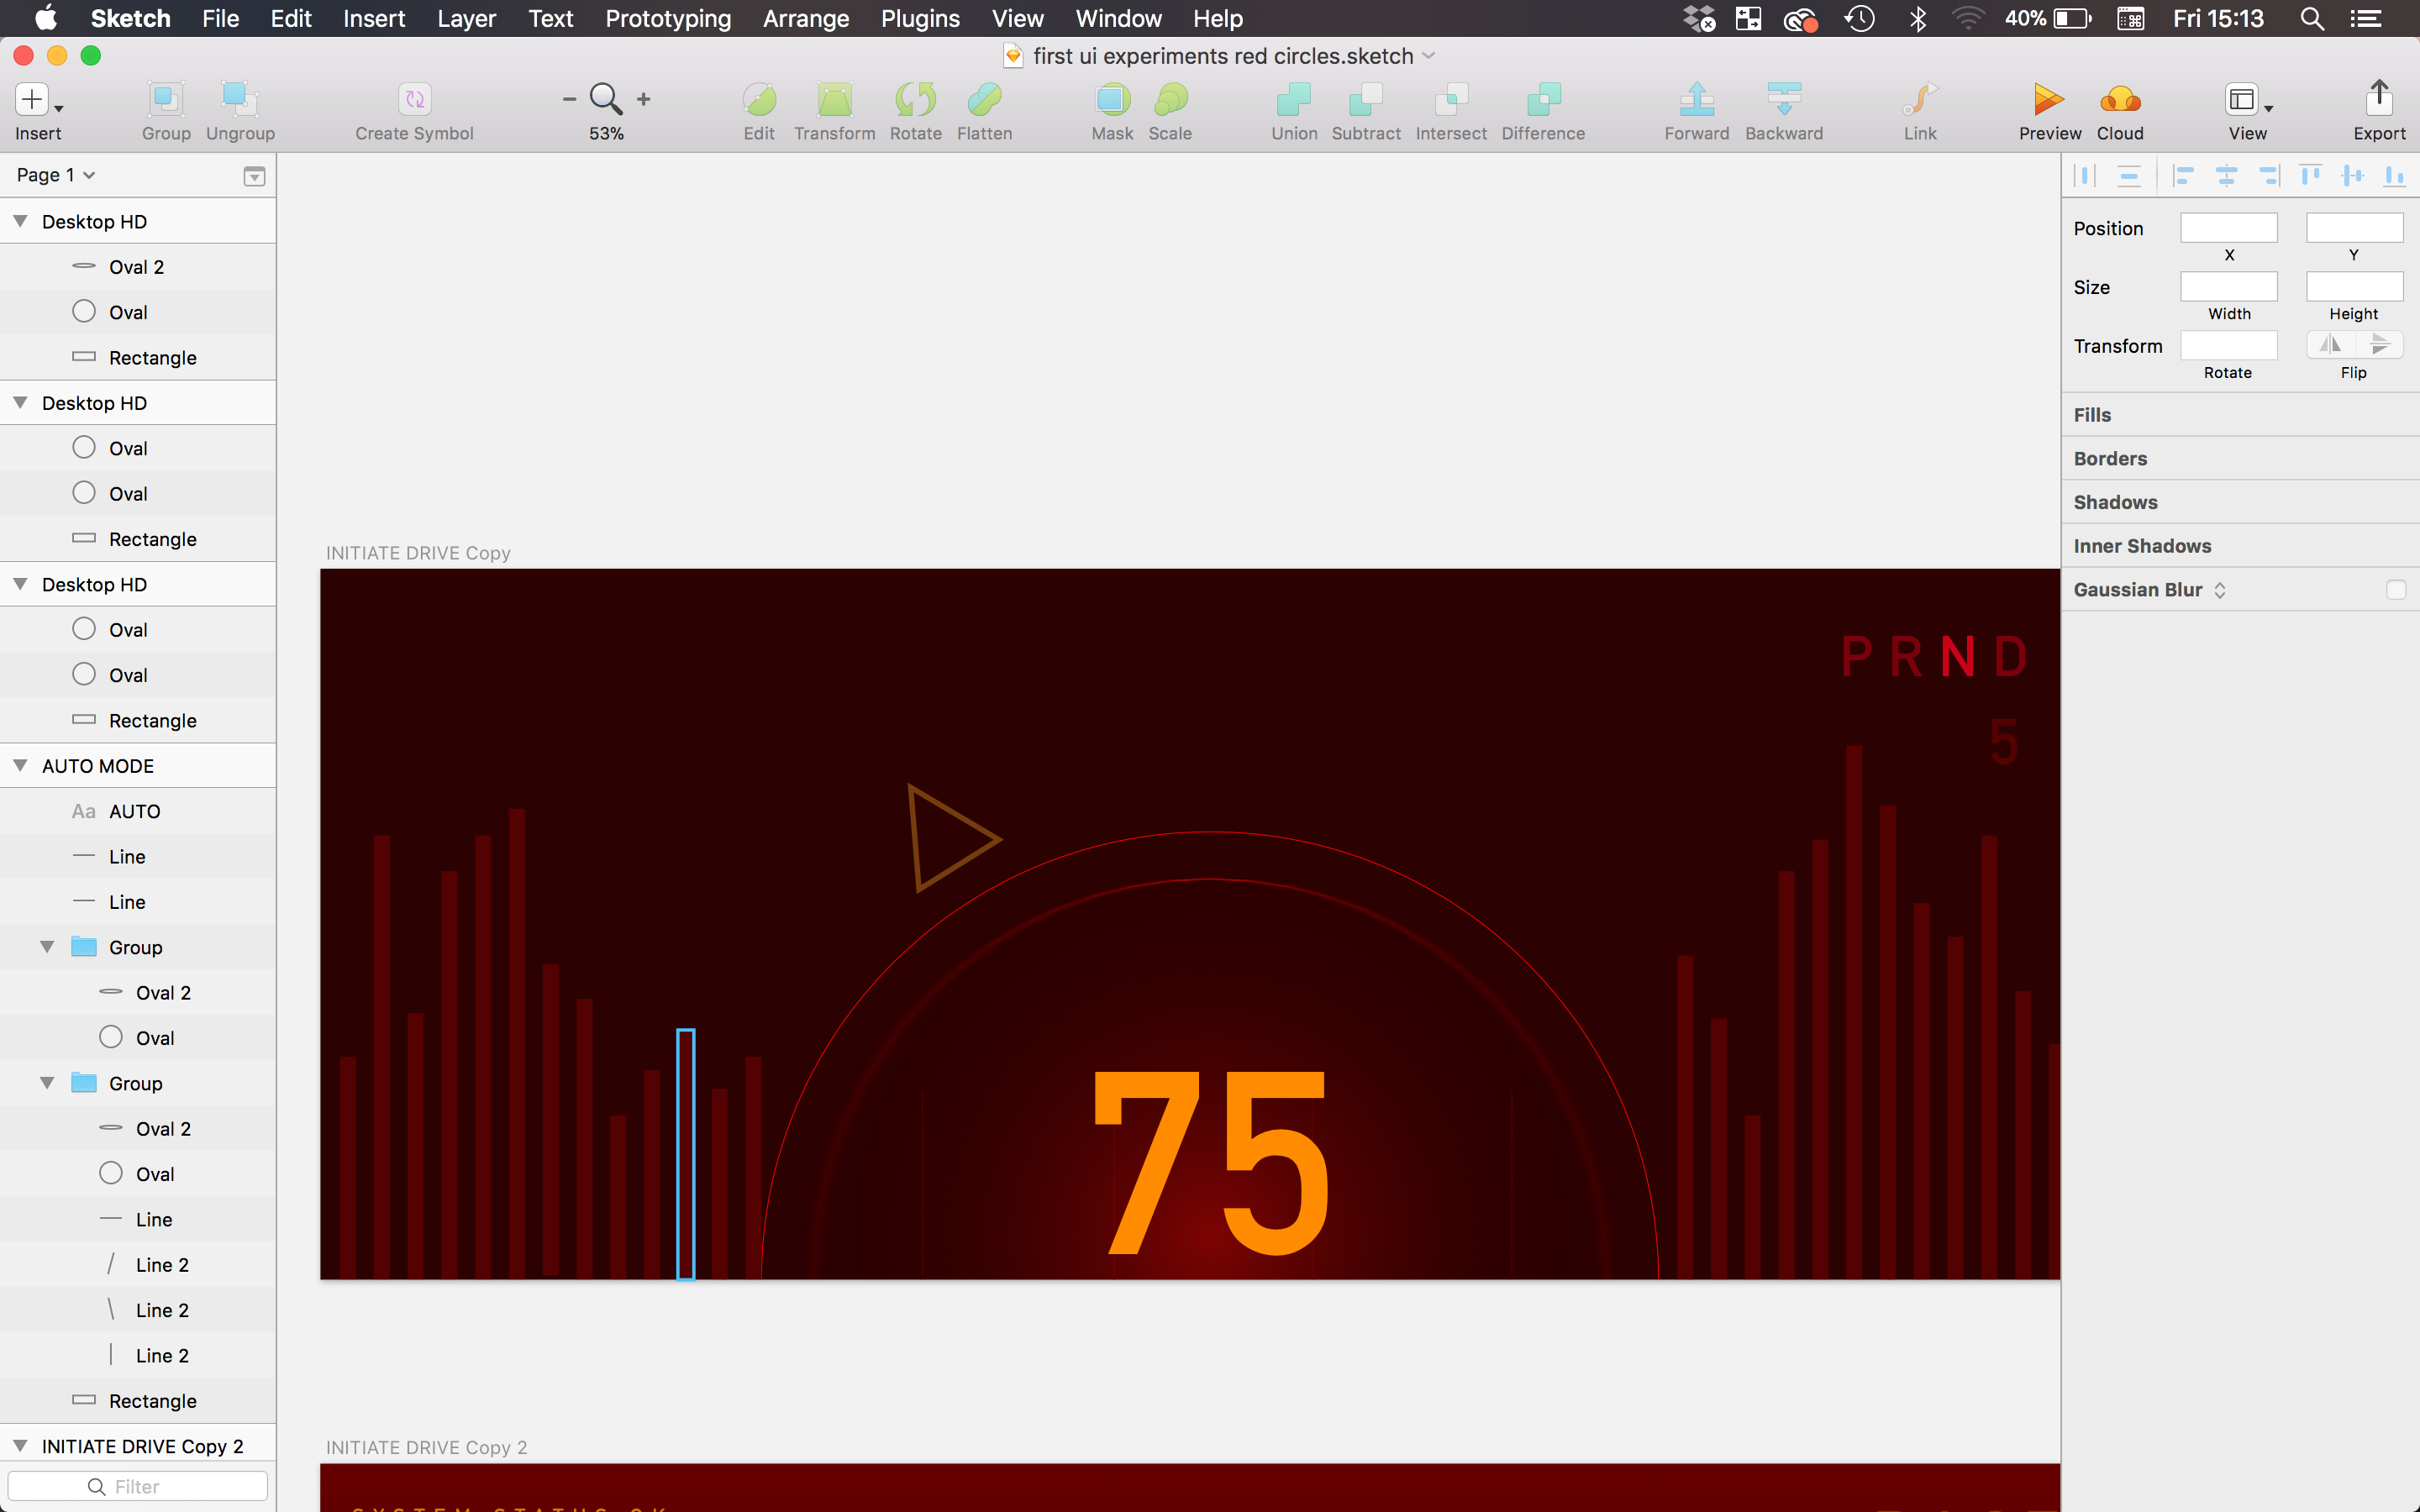Move layer Backward with toolbar icon

pyautogui.click(x=1784, y=99)
